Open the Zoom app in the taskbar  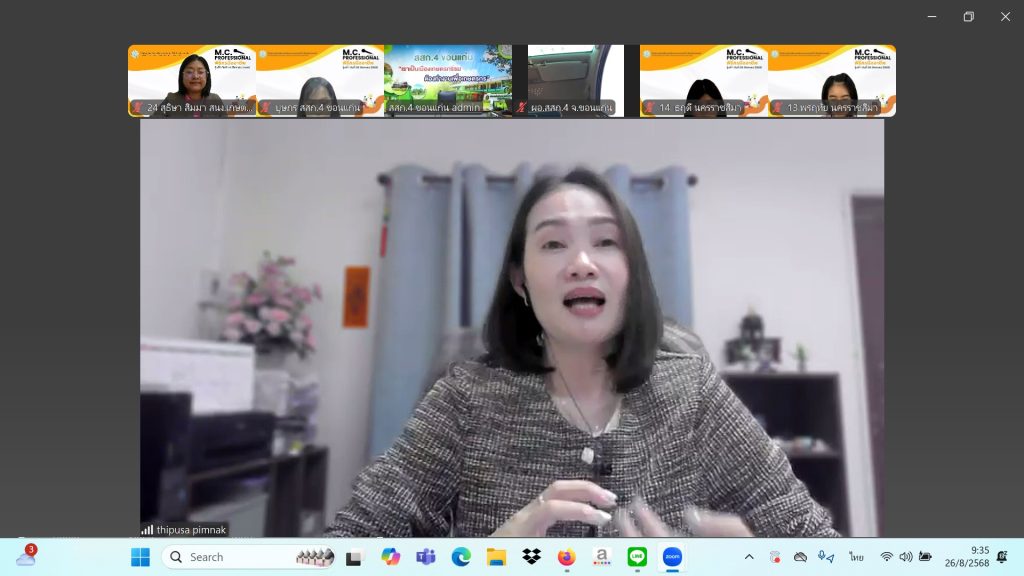point(672,557)
